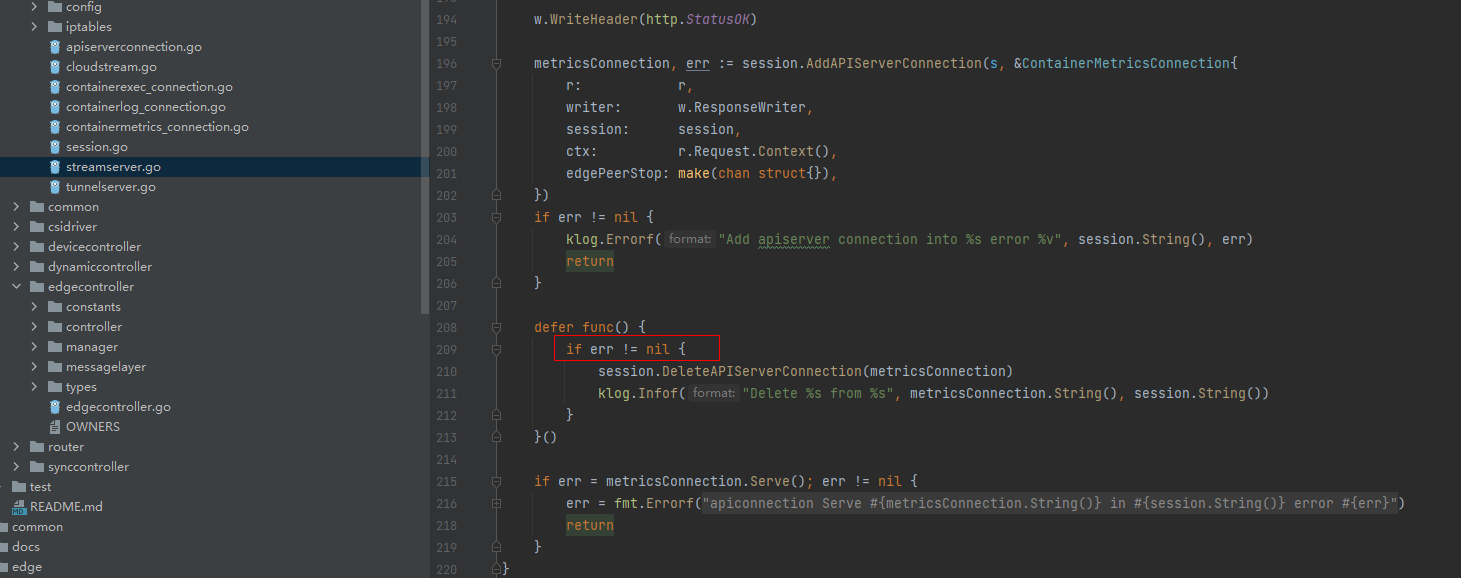The image size is (1461, 578).
Task: Expand the router folder
Action: coord(14,446)
